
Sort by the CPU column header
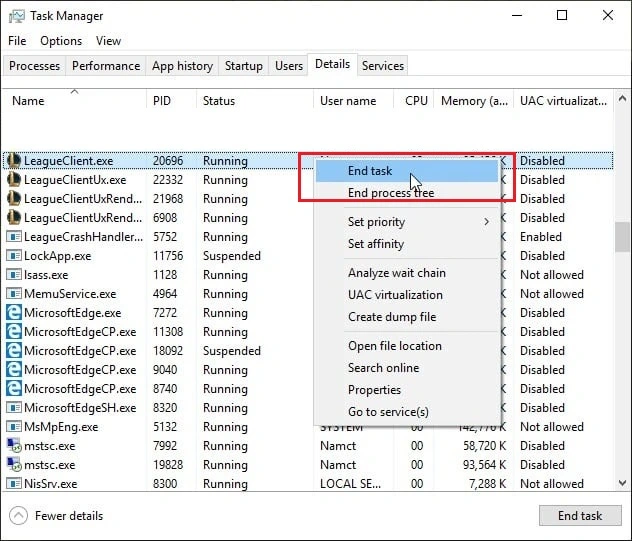414,100
